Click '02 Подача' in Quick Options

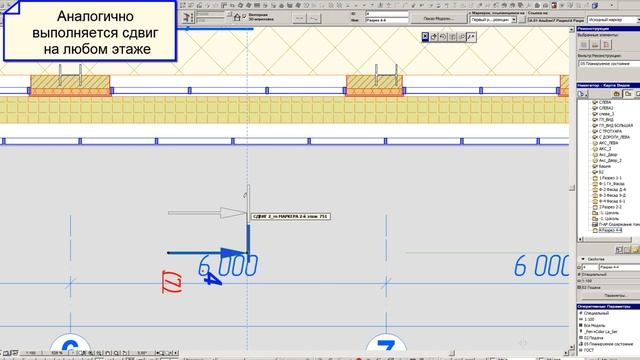pyautogui.click(x=593, y=338)
